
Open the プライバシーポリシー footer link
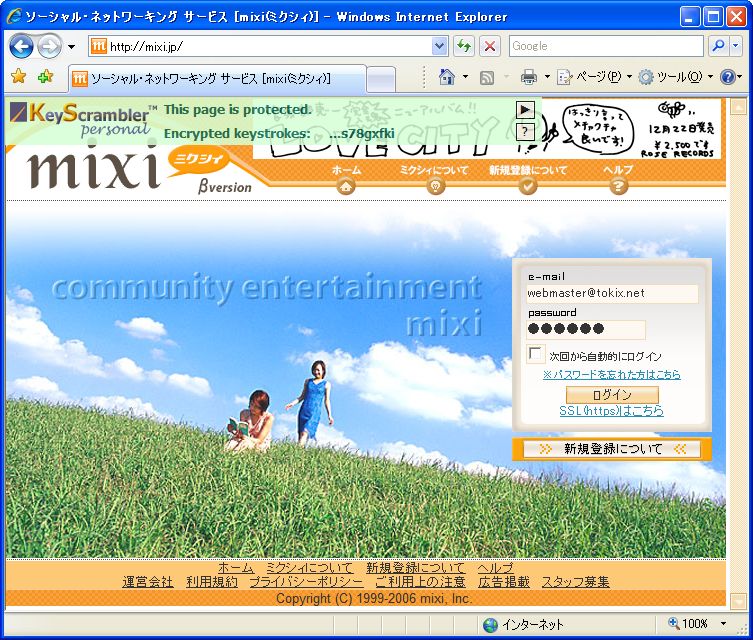click(x=306, y=582)
